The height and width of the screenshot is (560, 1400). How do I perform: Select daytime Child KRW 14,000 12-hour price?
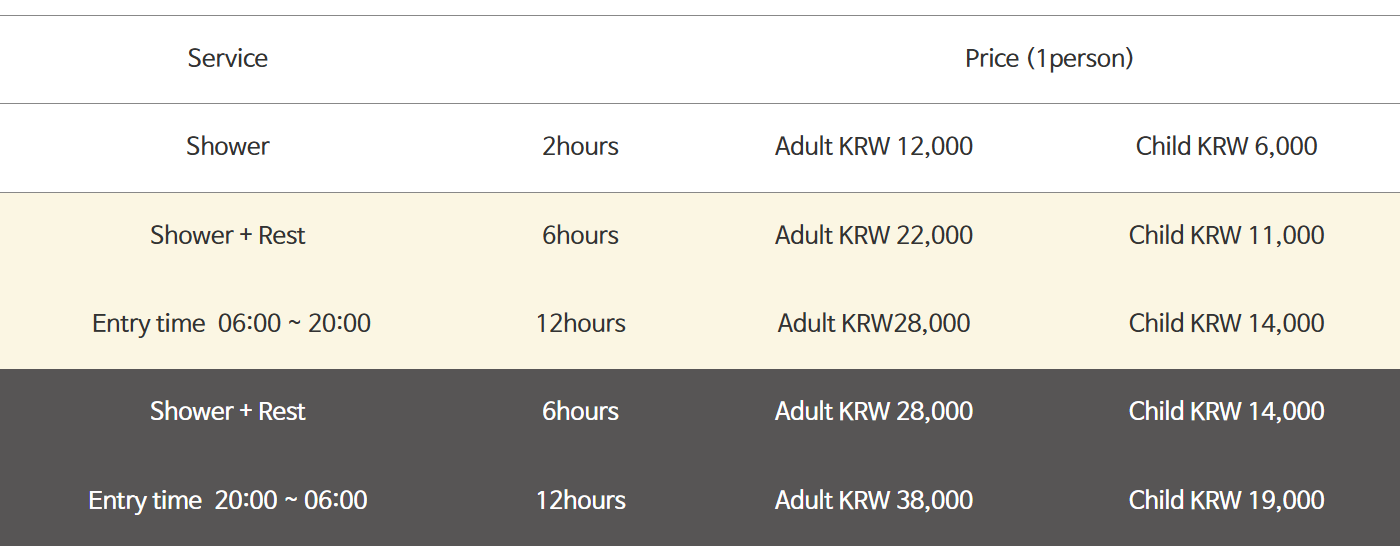click(1226, 323)
